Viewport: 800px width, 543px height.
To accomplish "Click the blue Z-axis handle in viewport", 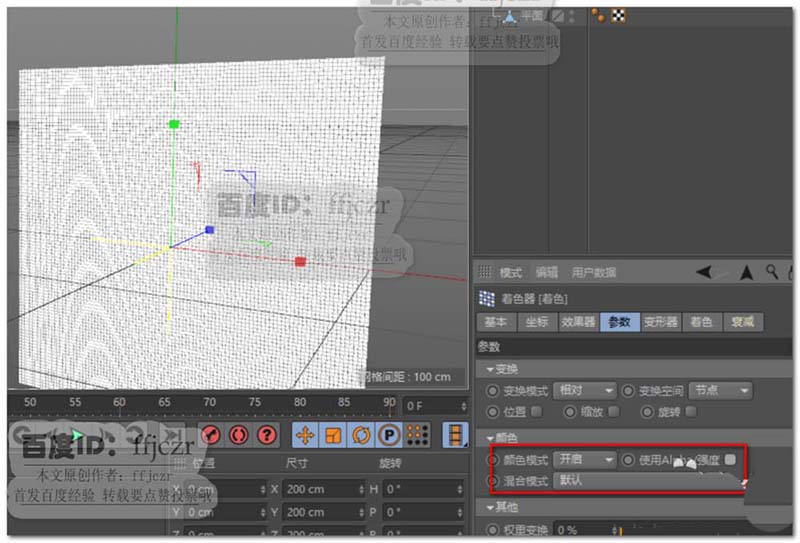I will click(209, 230).
